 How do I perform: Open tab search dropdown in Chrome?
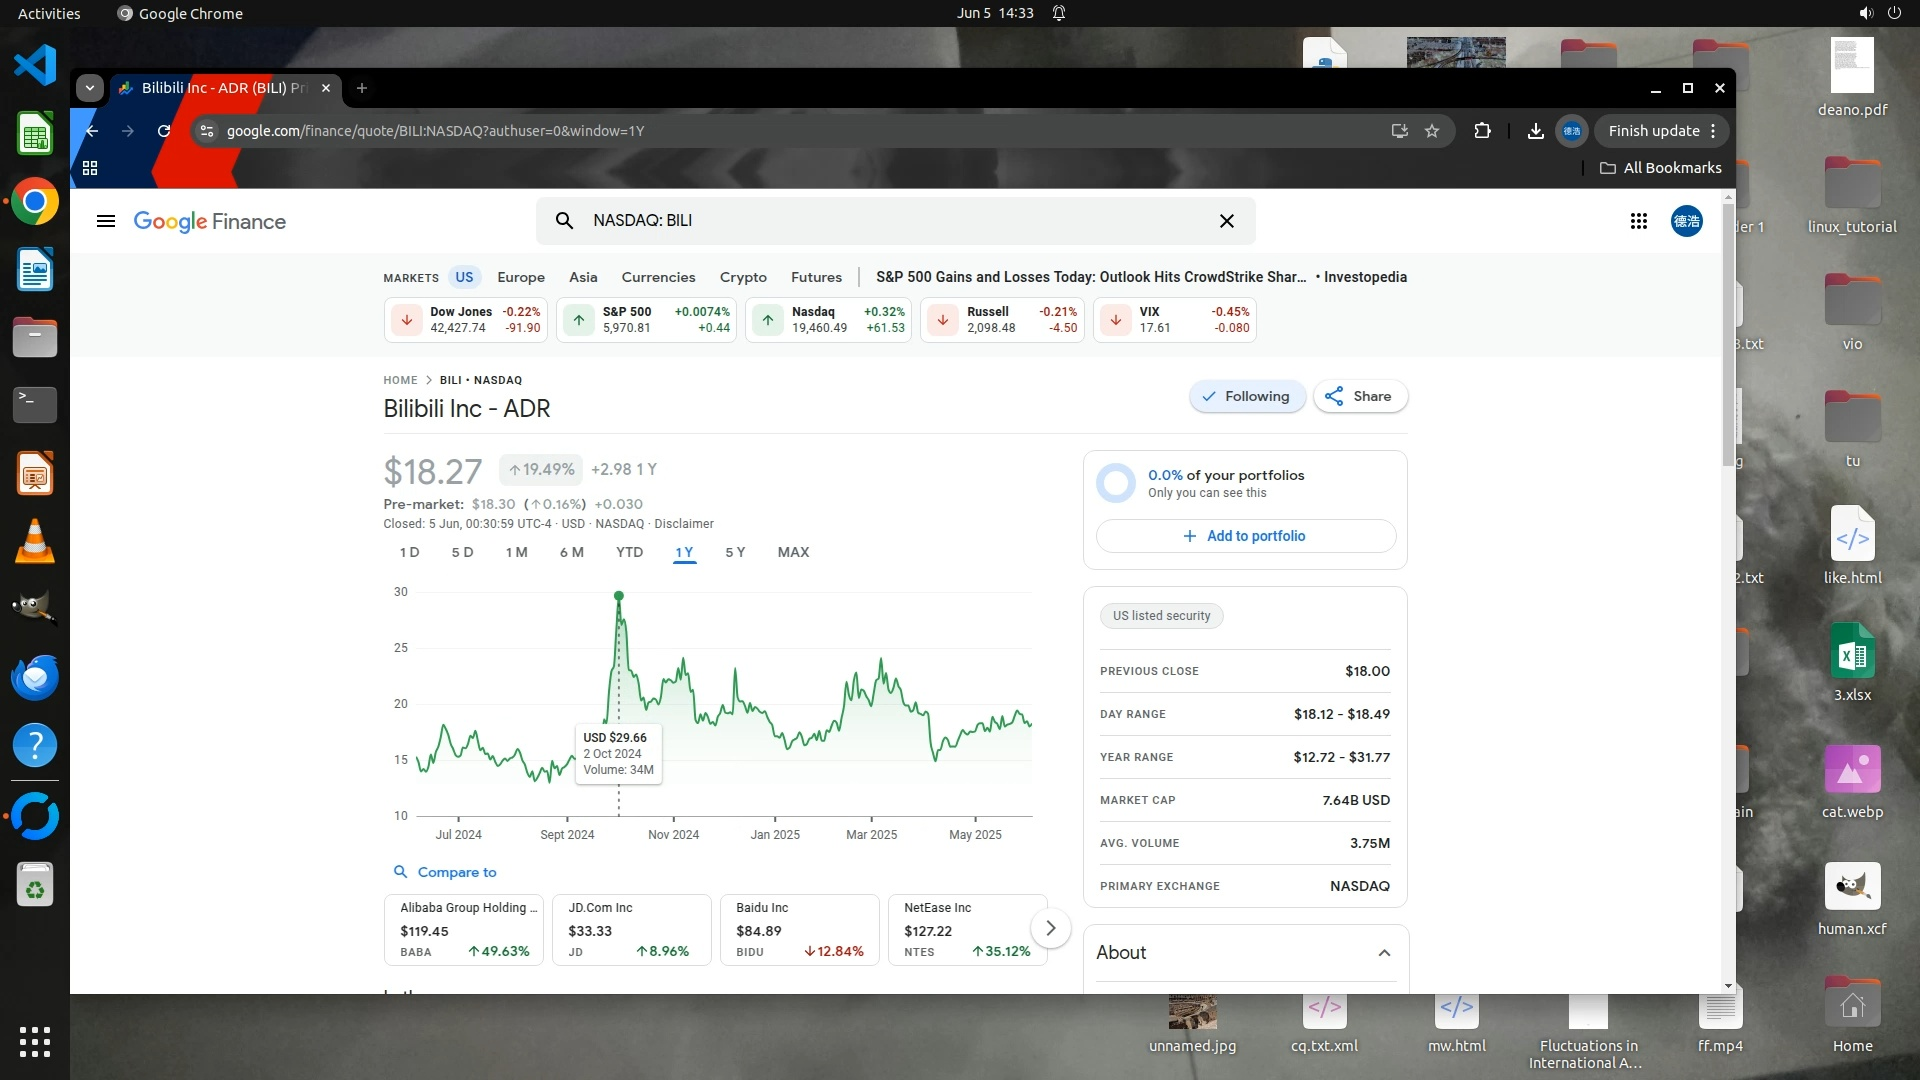point(90,88)
